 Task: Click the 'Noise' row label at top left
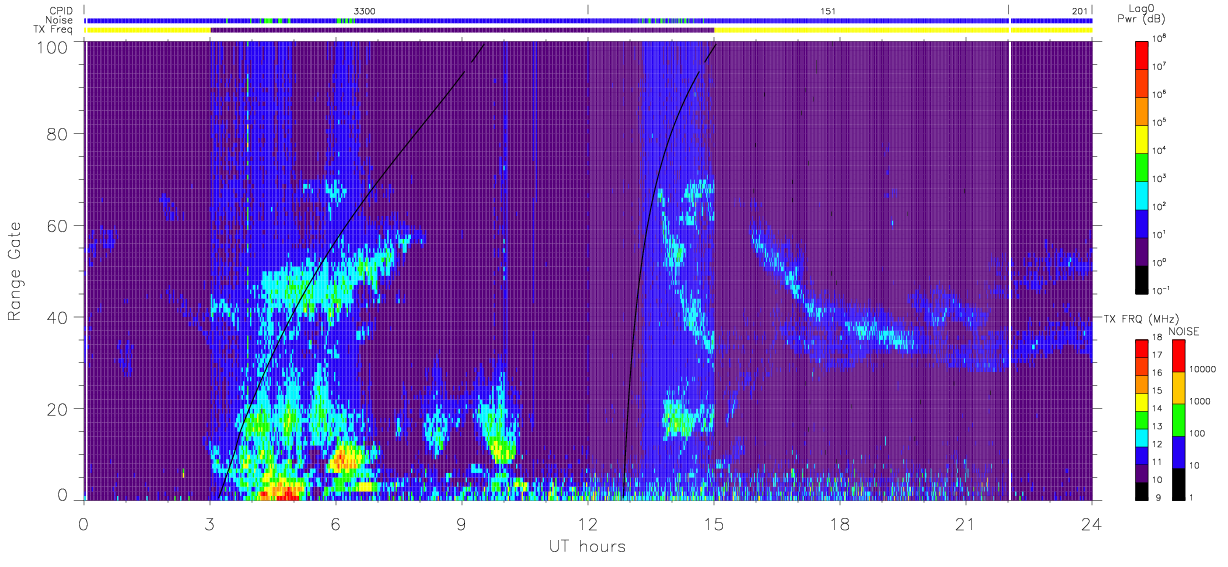(x=60, y=20)
